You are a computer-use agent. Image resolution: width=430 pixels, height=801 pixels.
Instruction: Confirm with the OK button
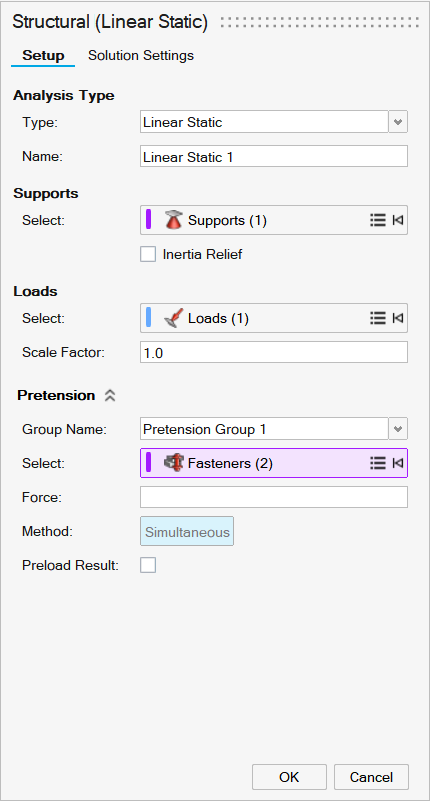(x=289, y=777)
